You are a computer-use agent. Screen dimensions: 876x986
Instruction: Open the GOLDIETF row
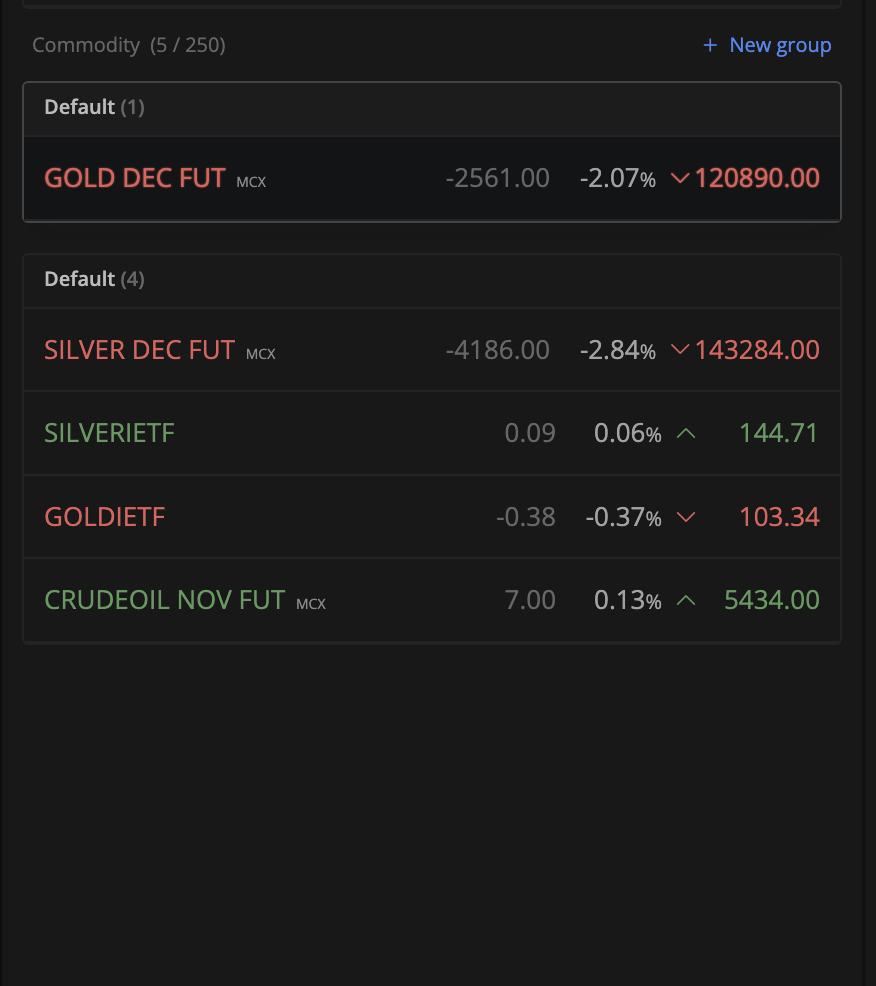[x=104, y=517]
